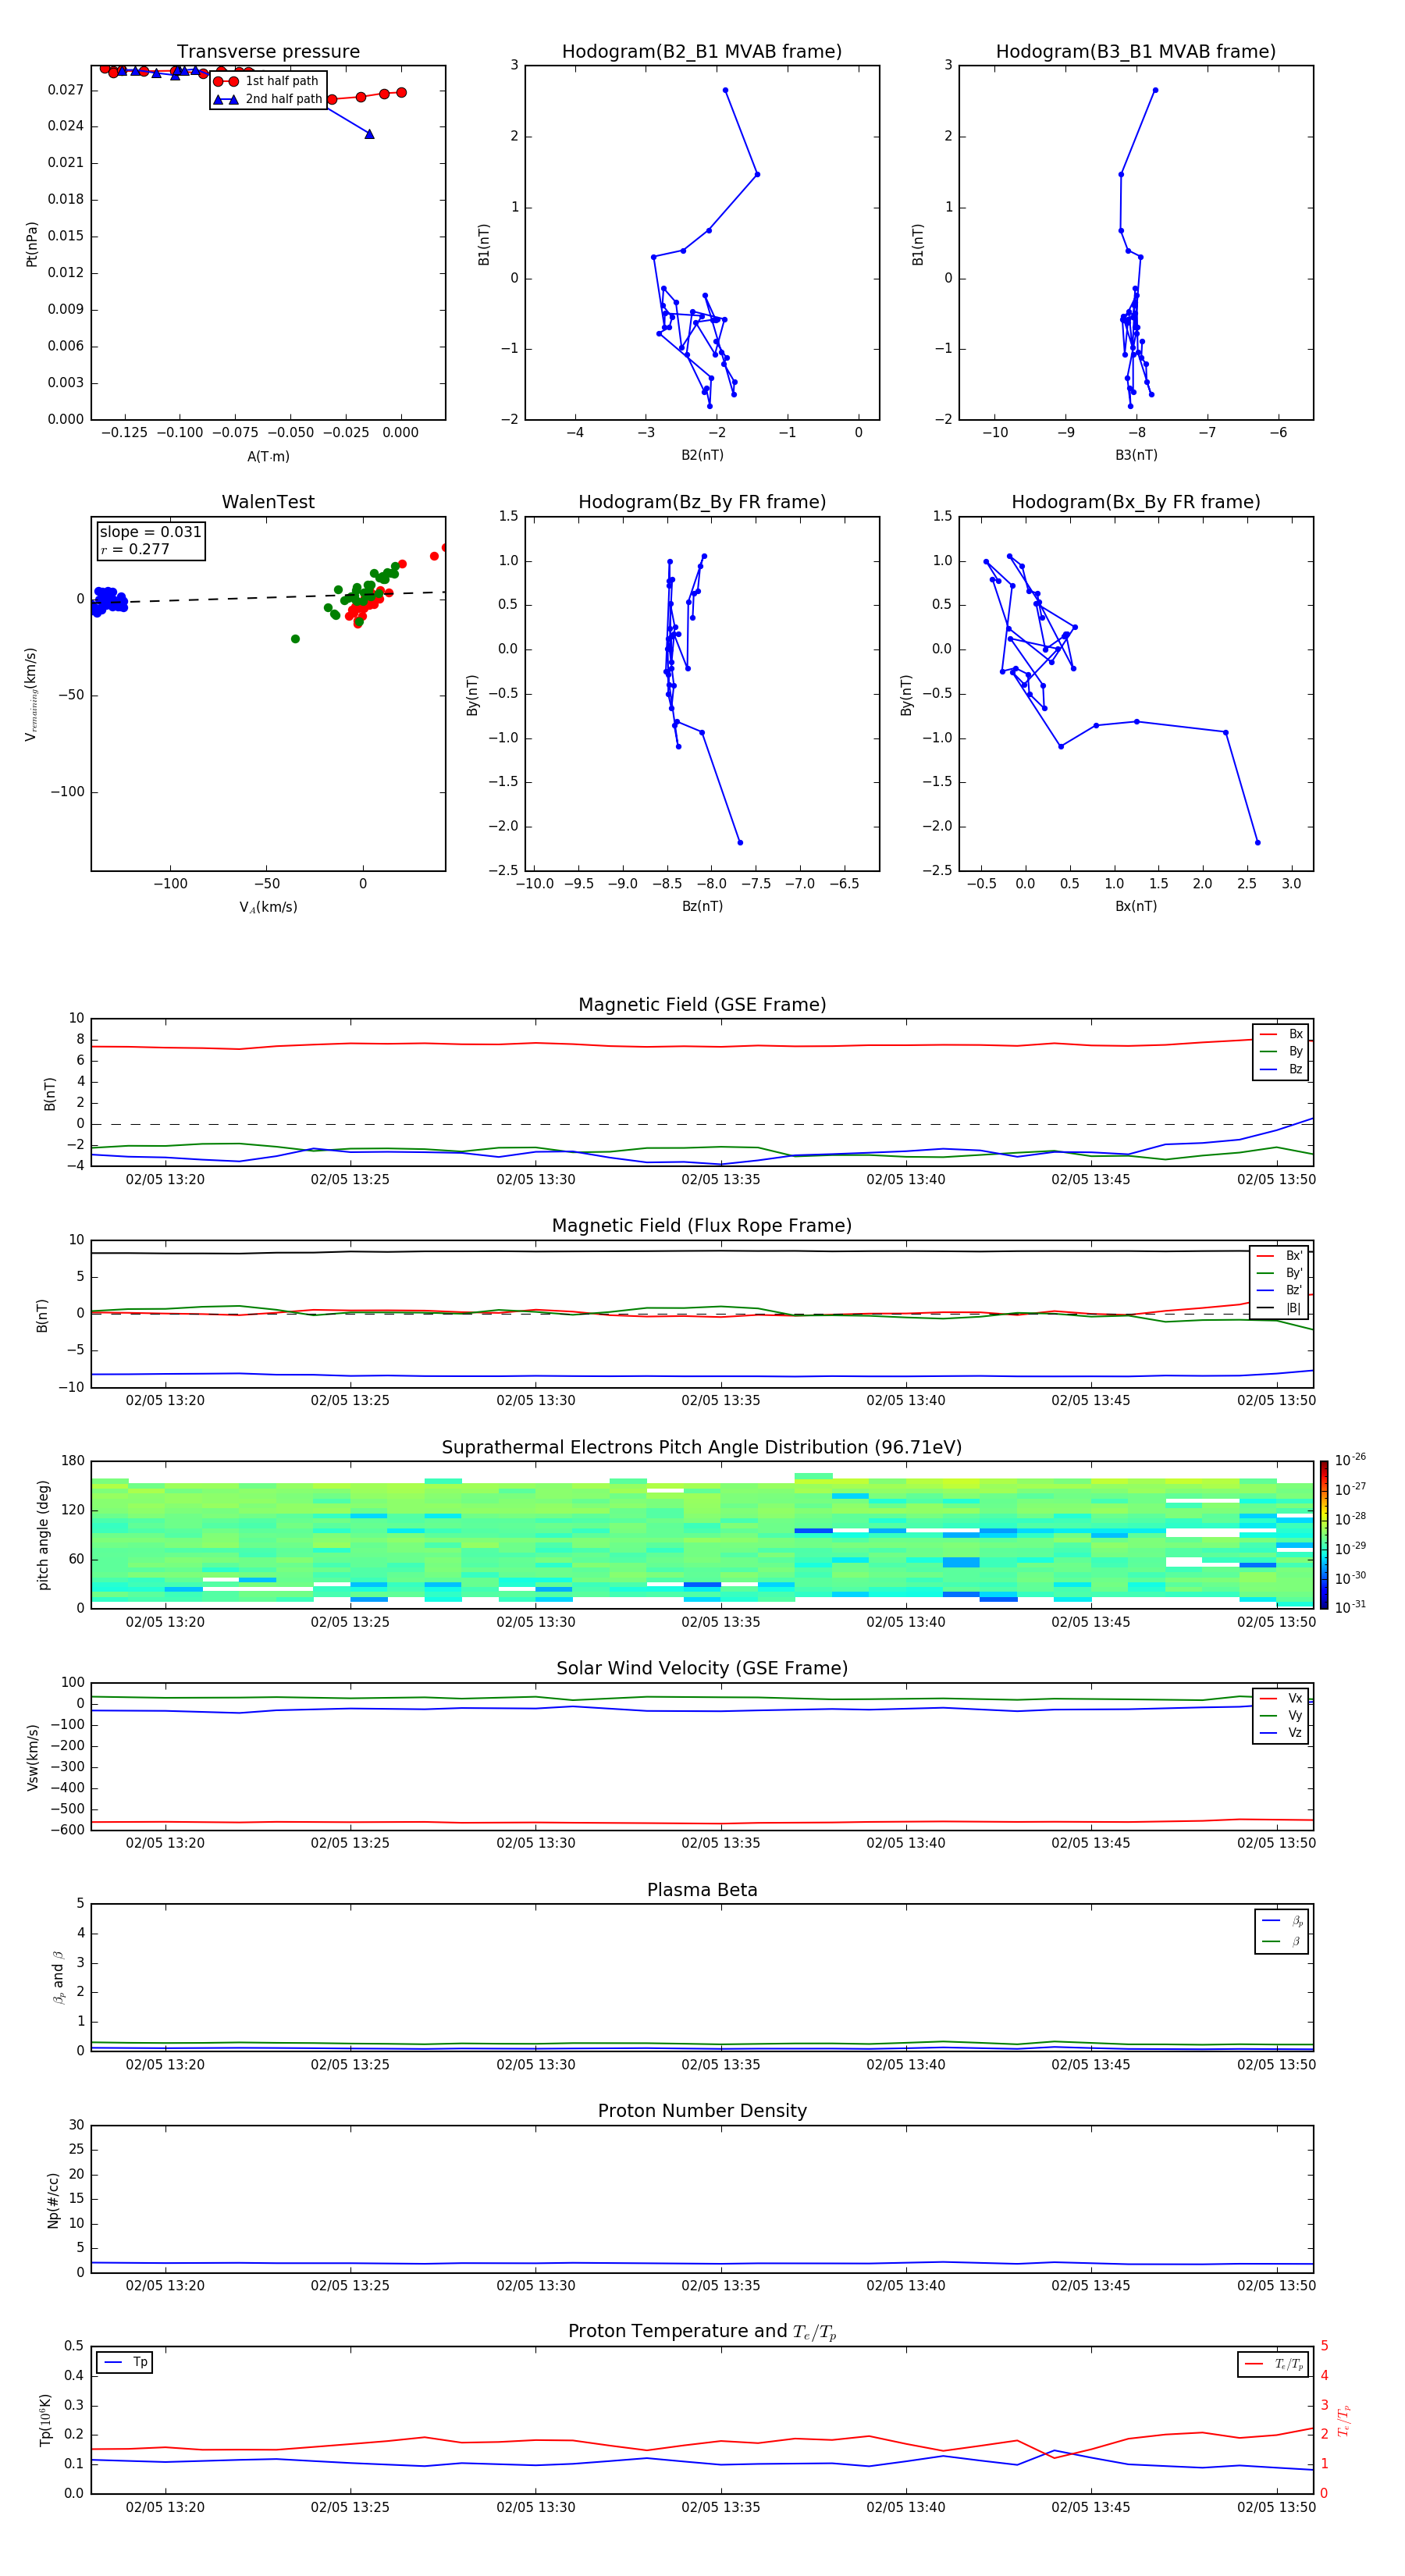Click the 'Magnetic Field (GSE Frame)' title
Image resolution: width=1405 pixels, height=2576 pixels.
[x=702, y=1005]
